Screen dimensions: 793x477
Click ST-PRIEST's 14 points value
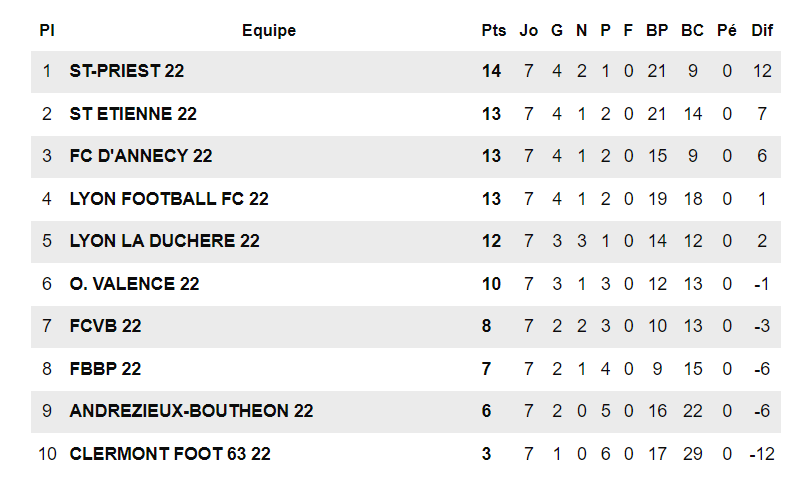pyautogui.click(x=491, y=71)
